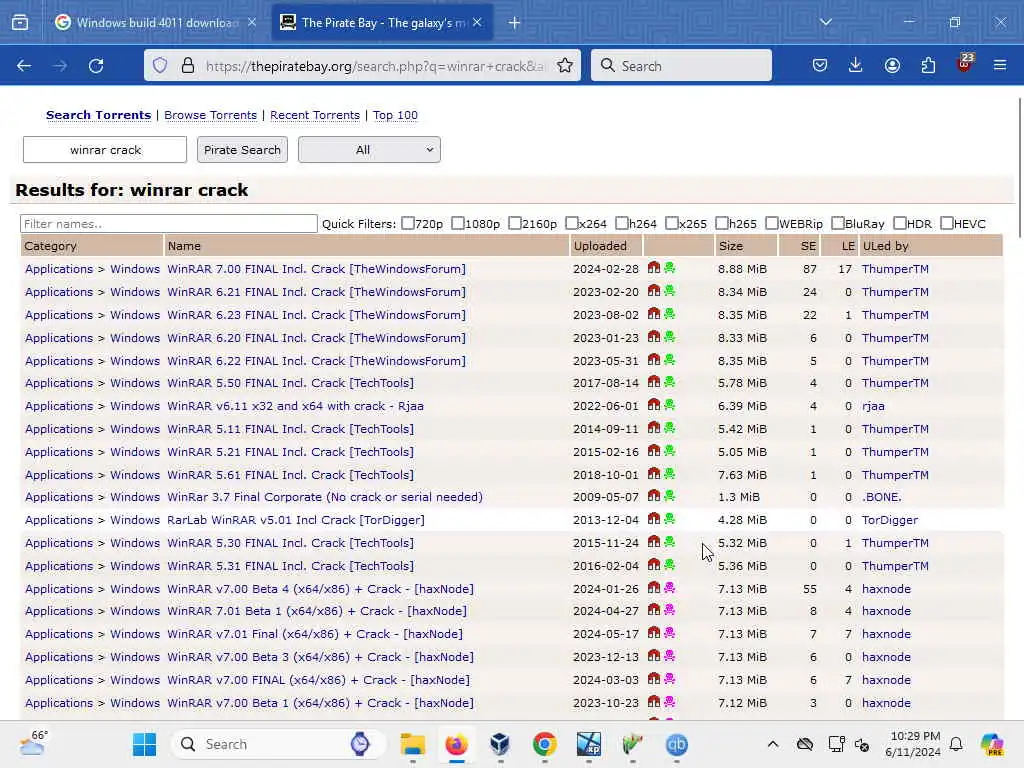Click the Firefox Search bar
The width and height of the screenshot is (1024, 768).
click(681, 65)
